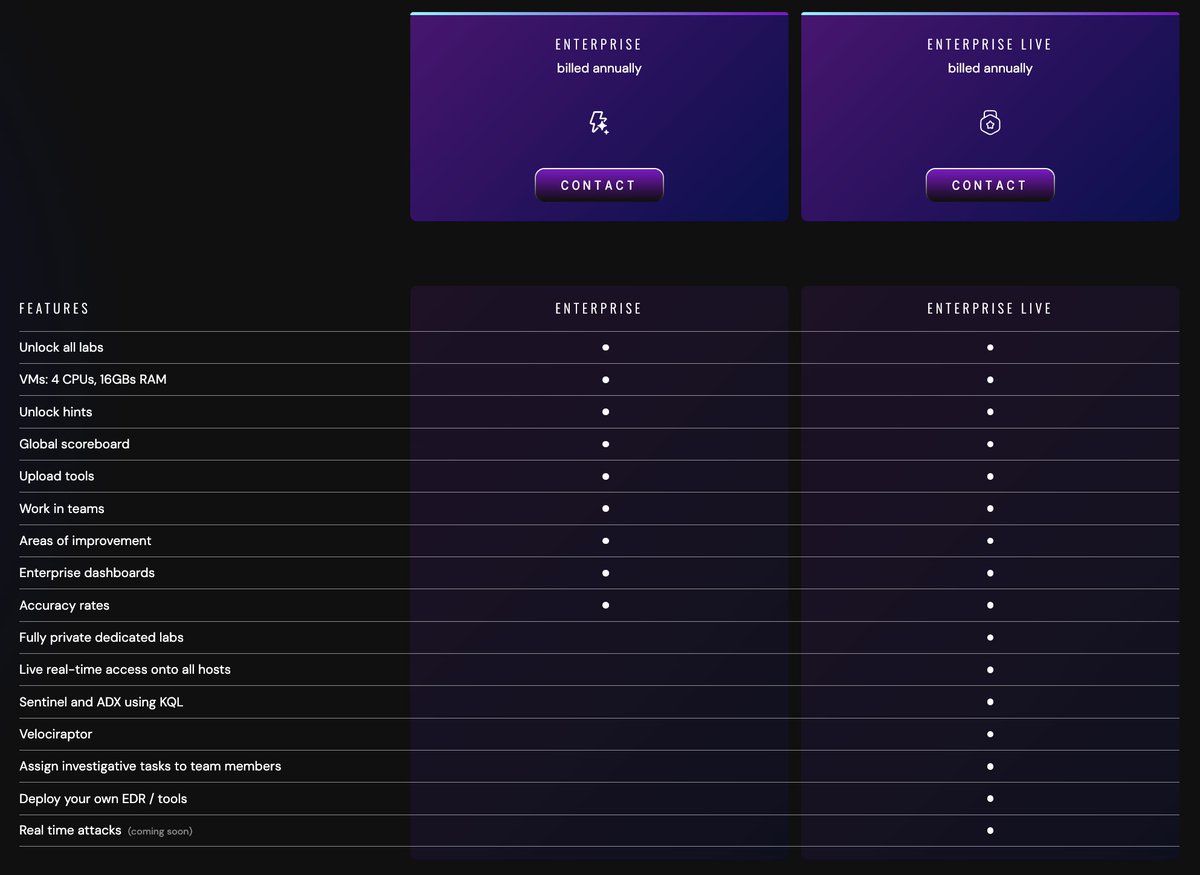The height and width of the screenshot is (875, 1200).
Task: Click dot for Live real-time access row
Action: (990, 670)
